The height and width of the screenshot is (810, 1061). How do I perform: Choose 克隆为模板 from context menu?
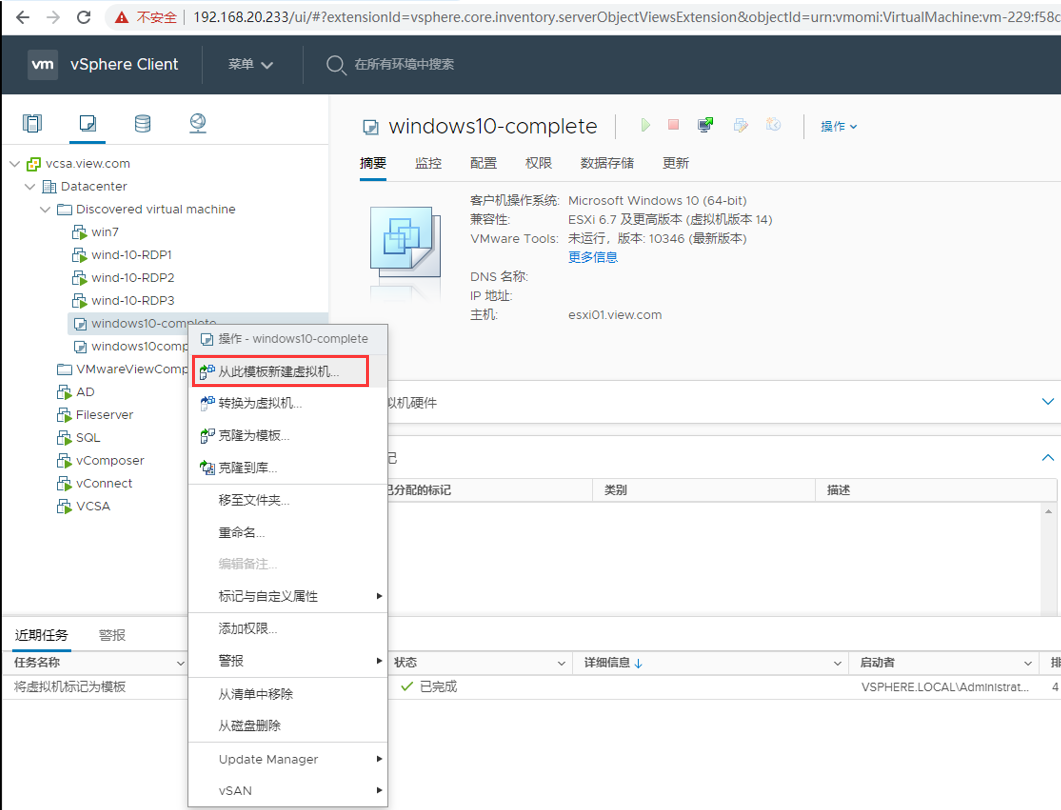point(288,436)
